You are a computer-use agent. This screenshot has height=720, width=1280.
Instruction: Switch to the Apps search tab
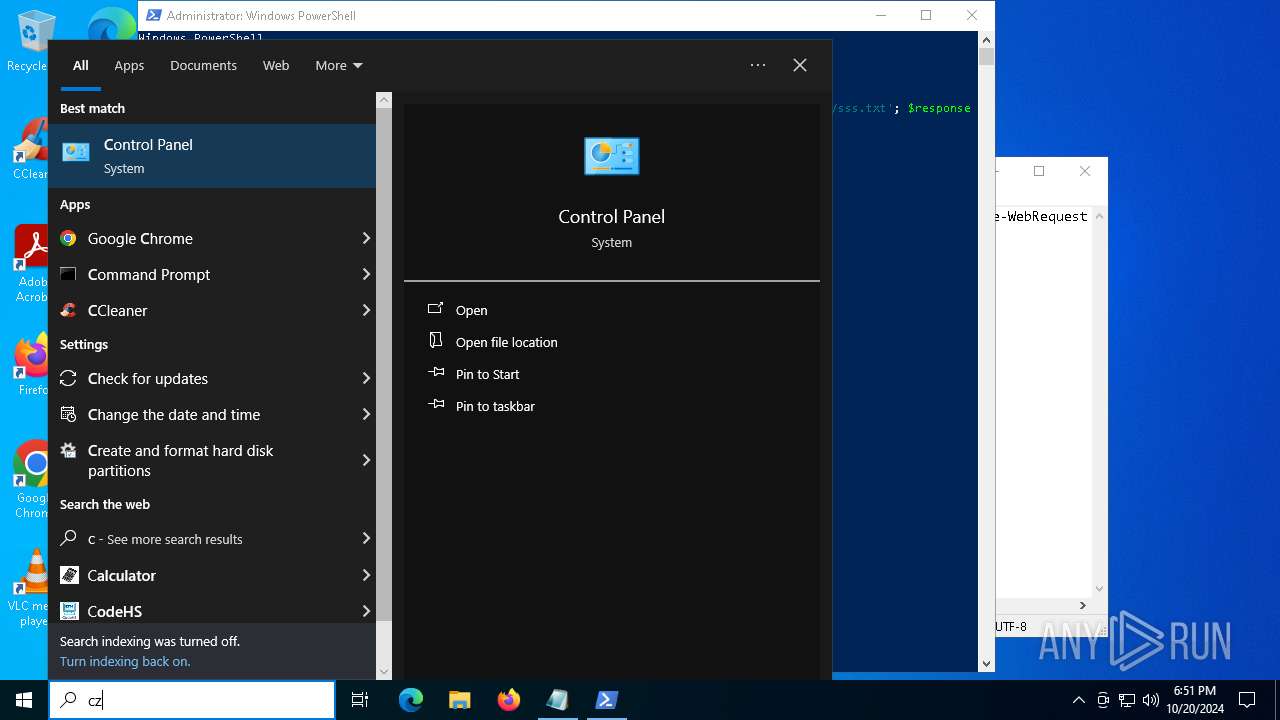[129, 65]
